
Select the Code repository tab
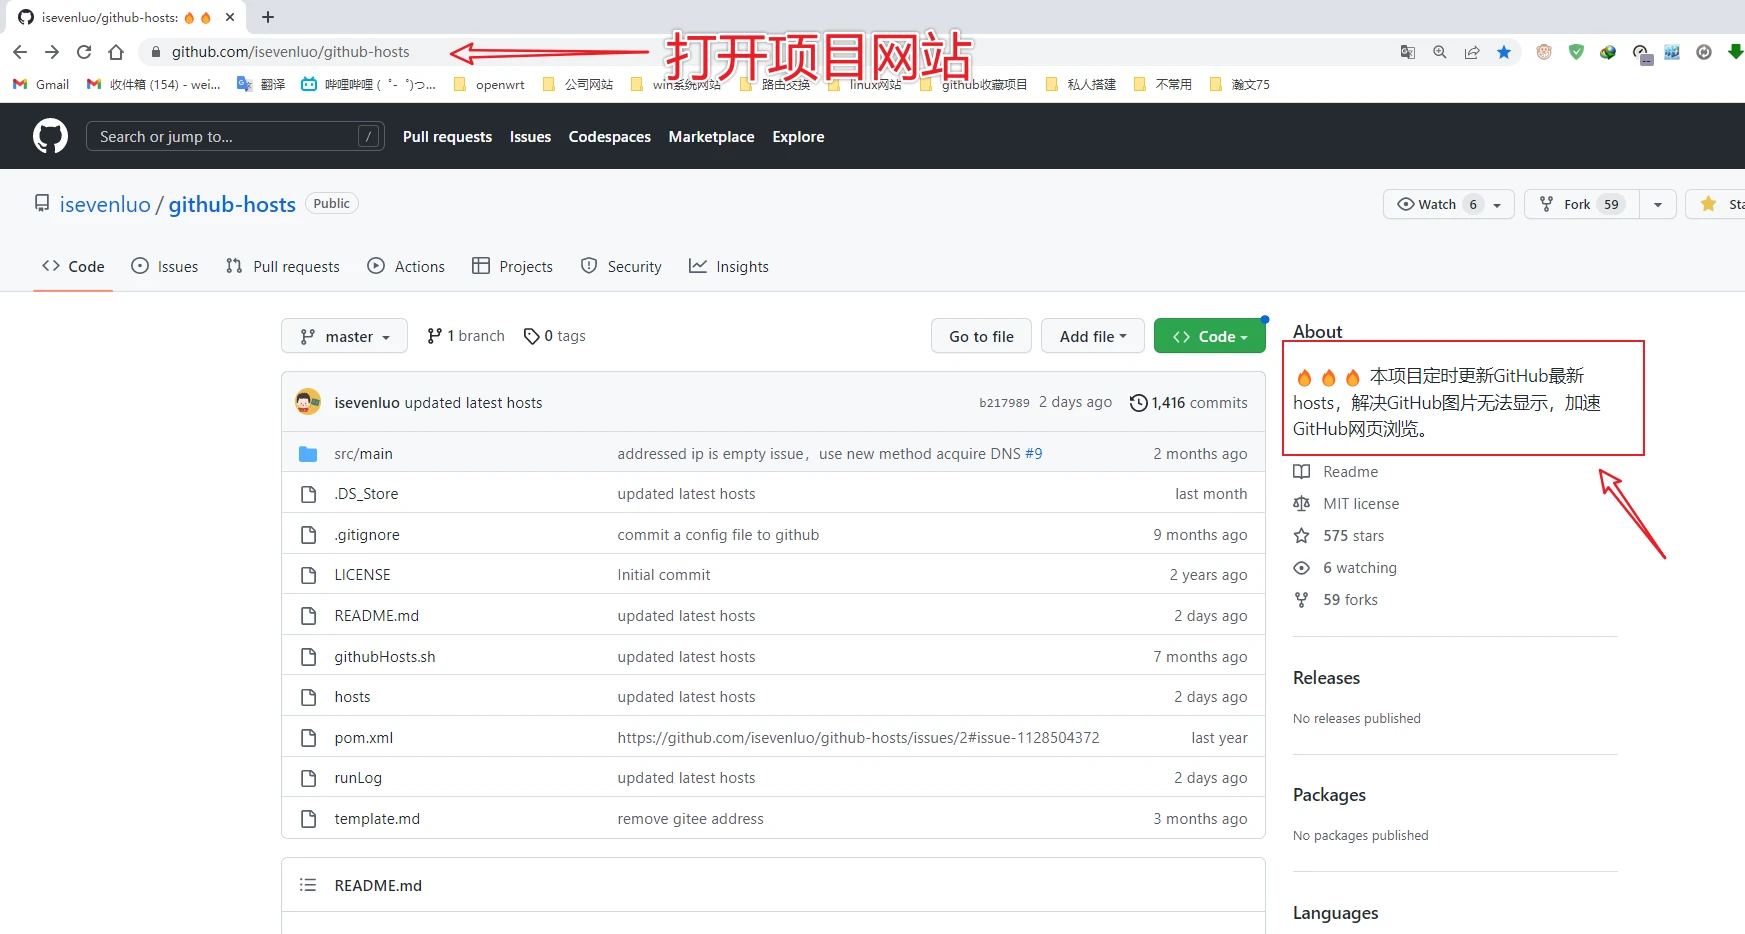(x=73, y=266)
